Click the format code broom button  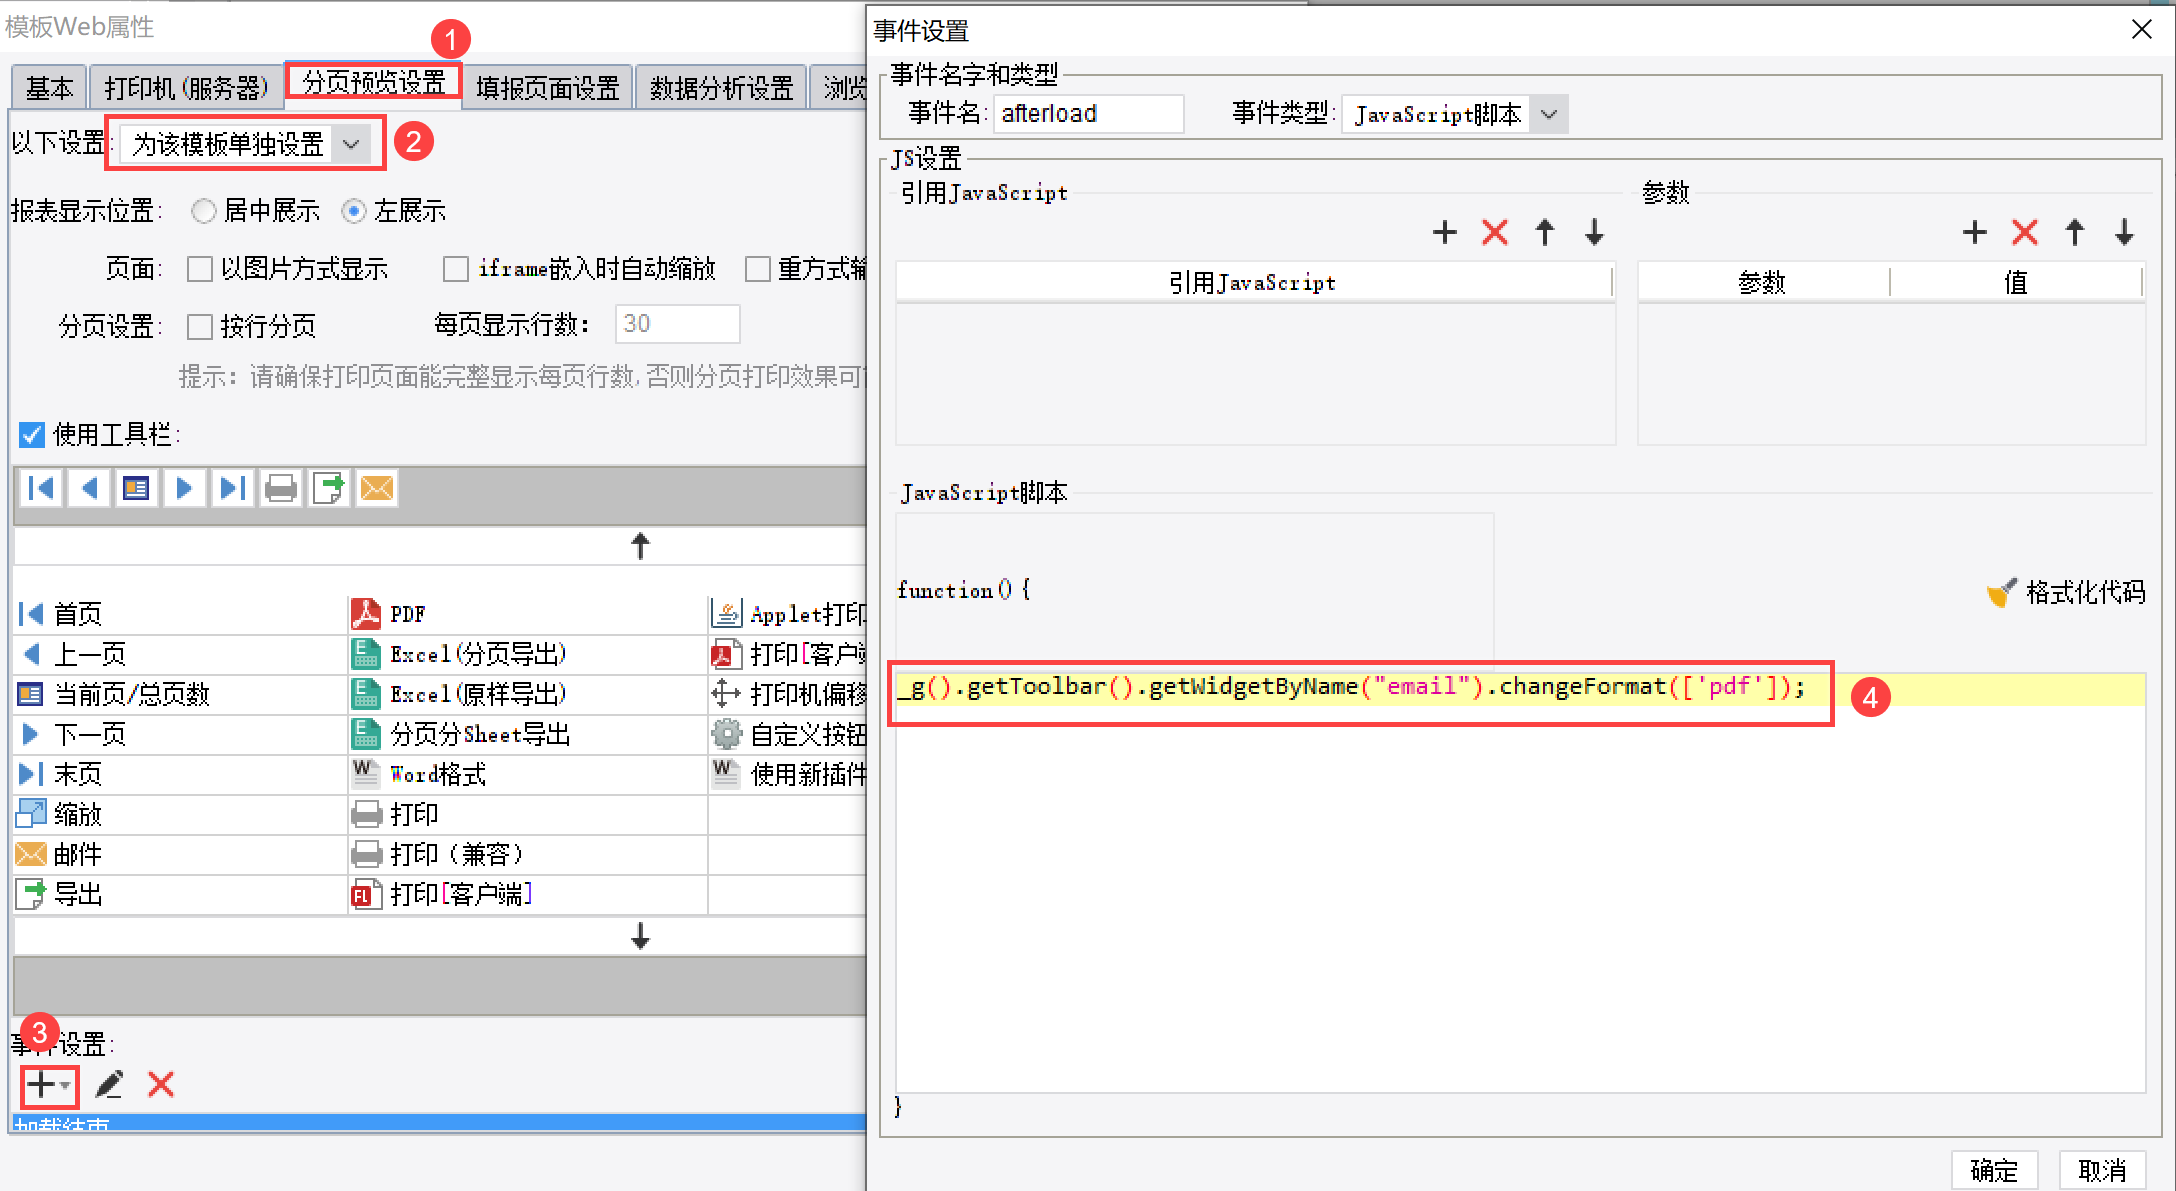(x=2066, y=592)
